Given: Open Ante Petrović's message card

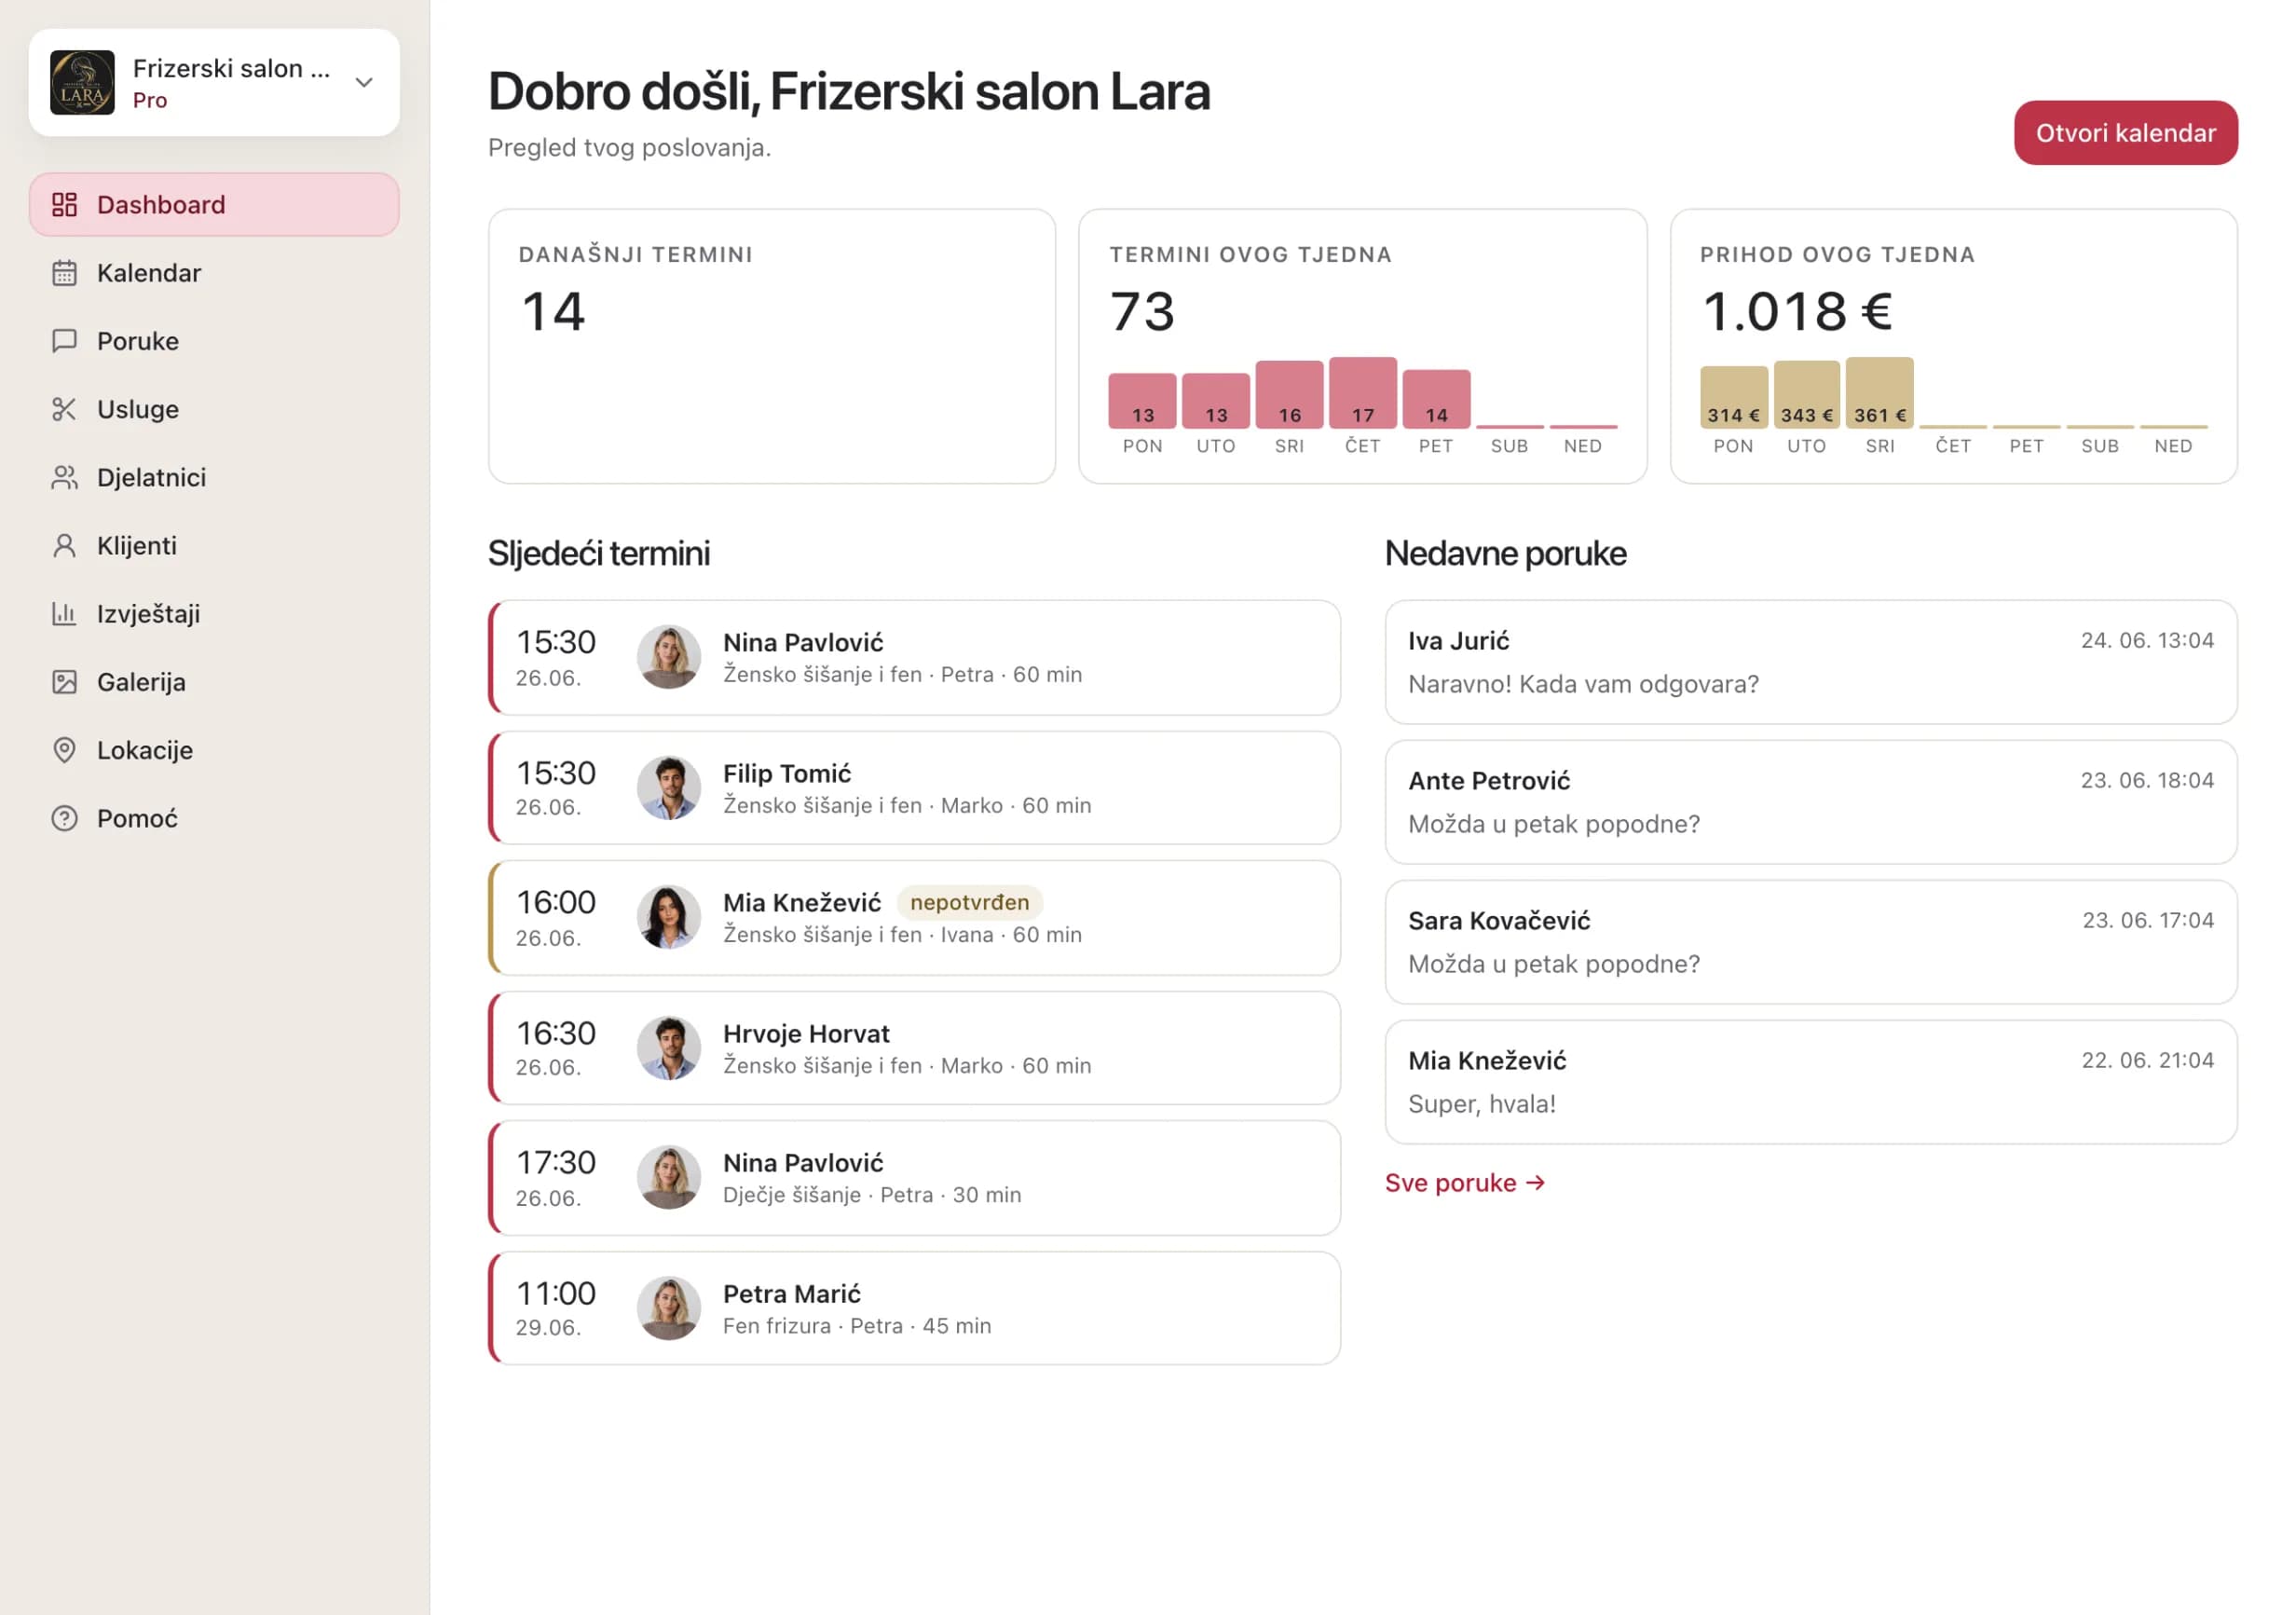Looking at the screenshot, I should coord(1811,802).
